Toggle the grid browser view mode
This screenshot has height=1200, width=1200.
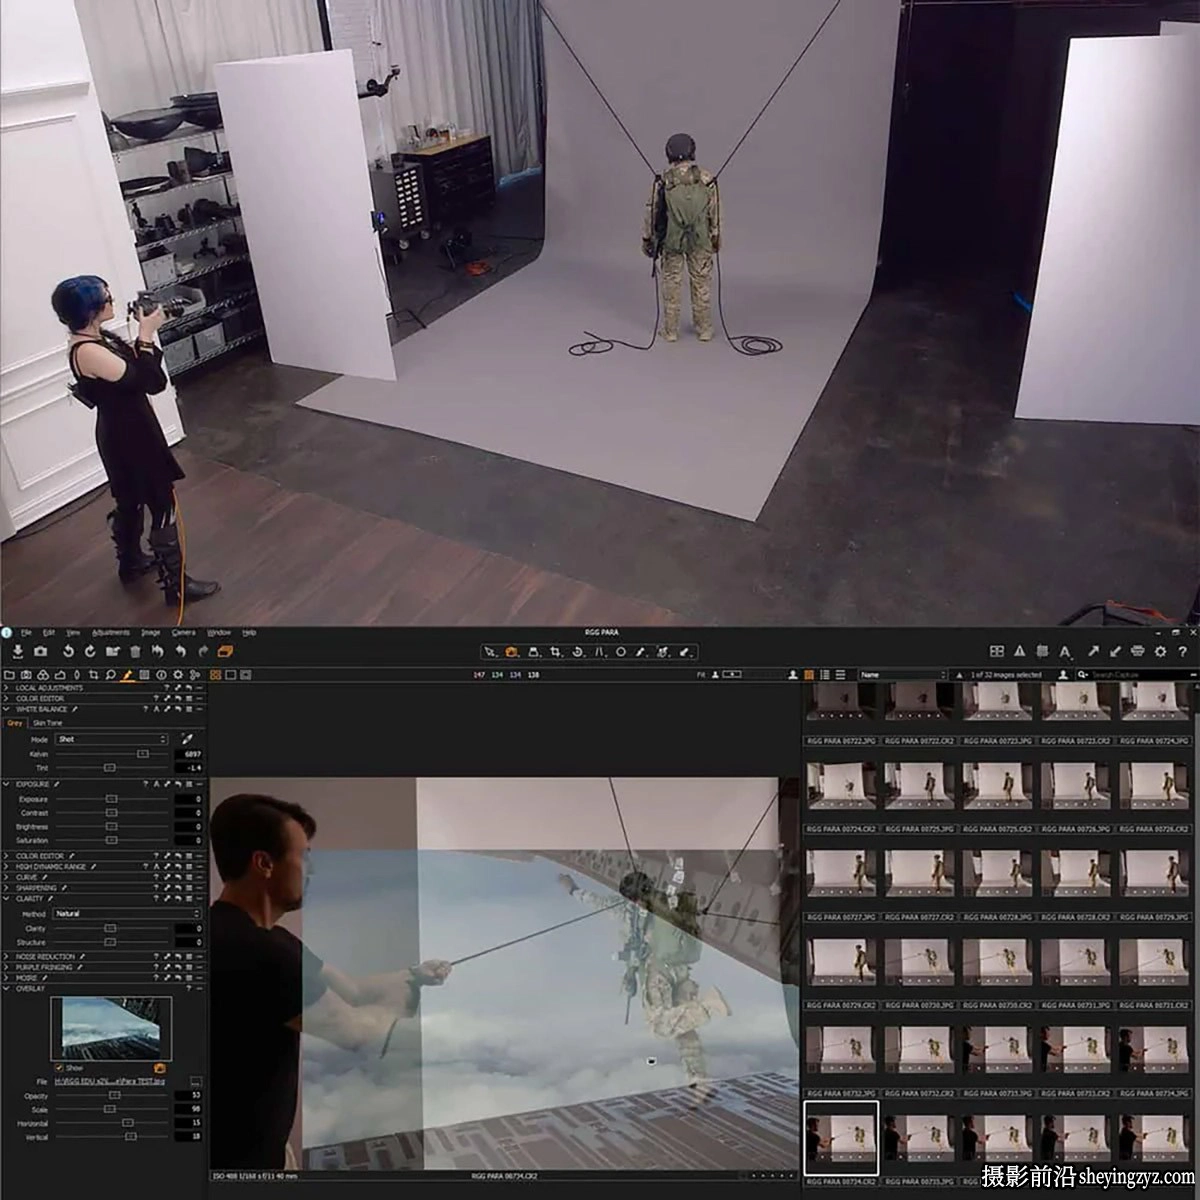pyautogui.click(x=809, y=675)
